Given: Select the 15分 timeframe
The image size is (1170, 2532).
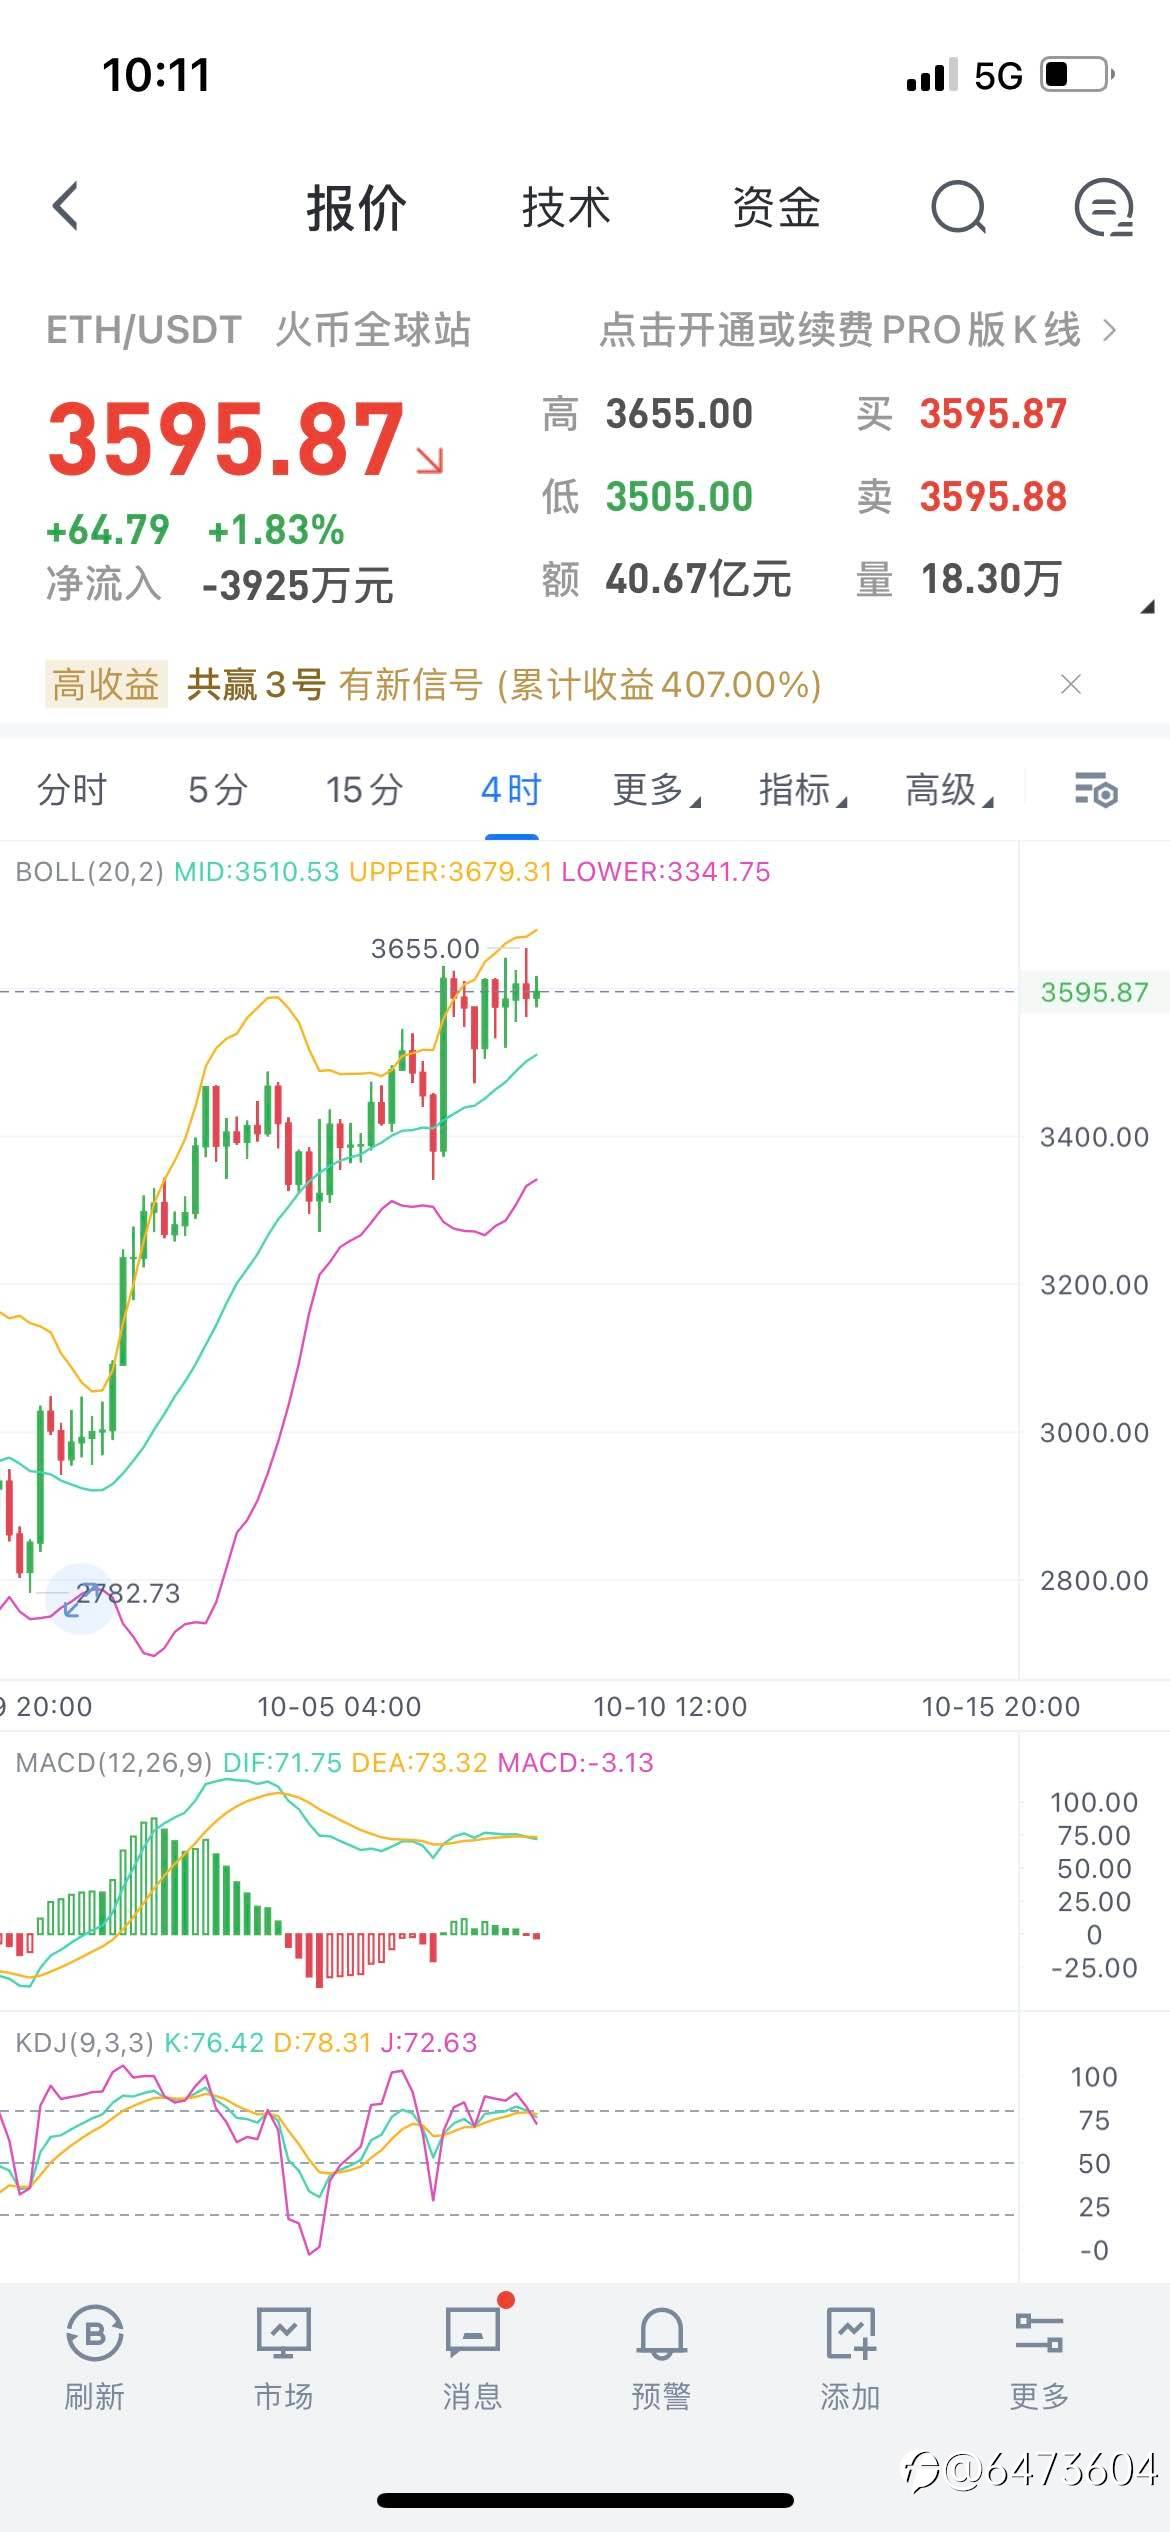Looking at the screenshot, I should (x=364, y=790).
